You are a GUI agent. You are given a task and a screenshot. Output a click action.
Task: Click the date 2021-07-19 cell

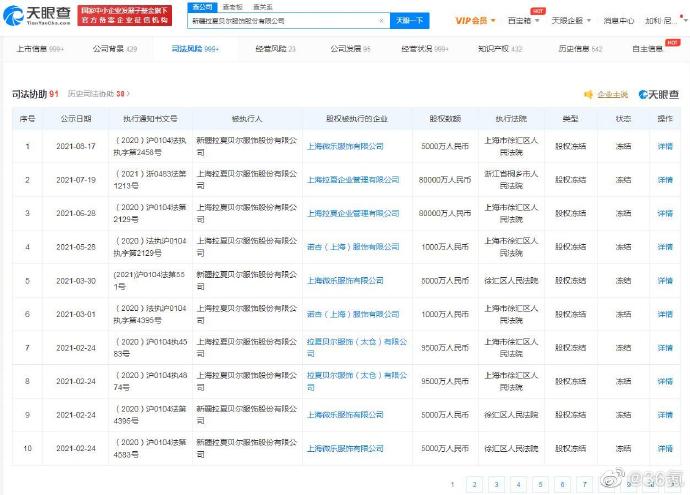76,180
